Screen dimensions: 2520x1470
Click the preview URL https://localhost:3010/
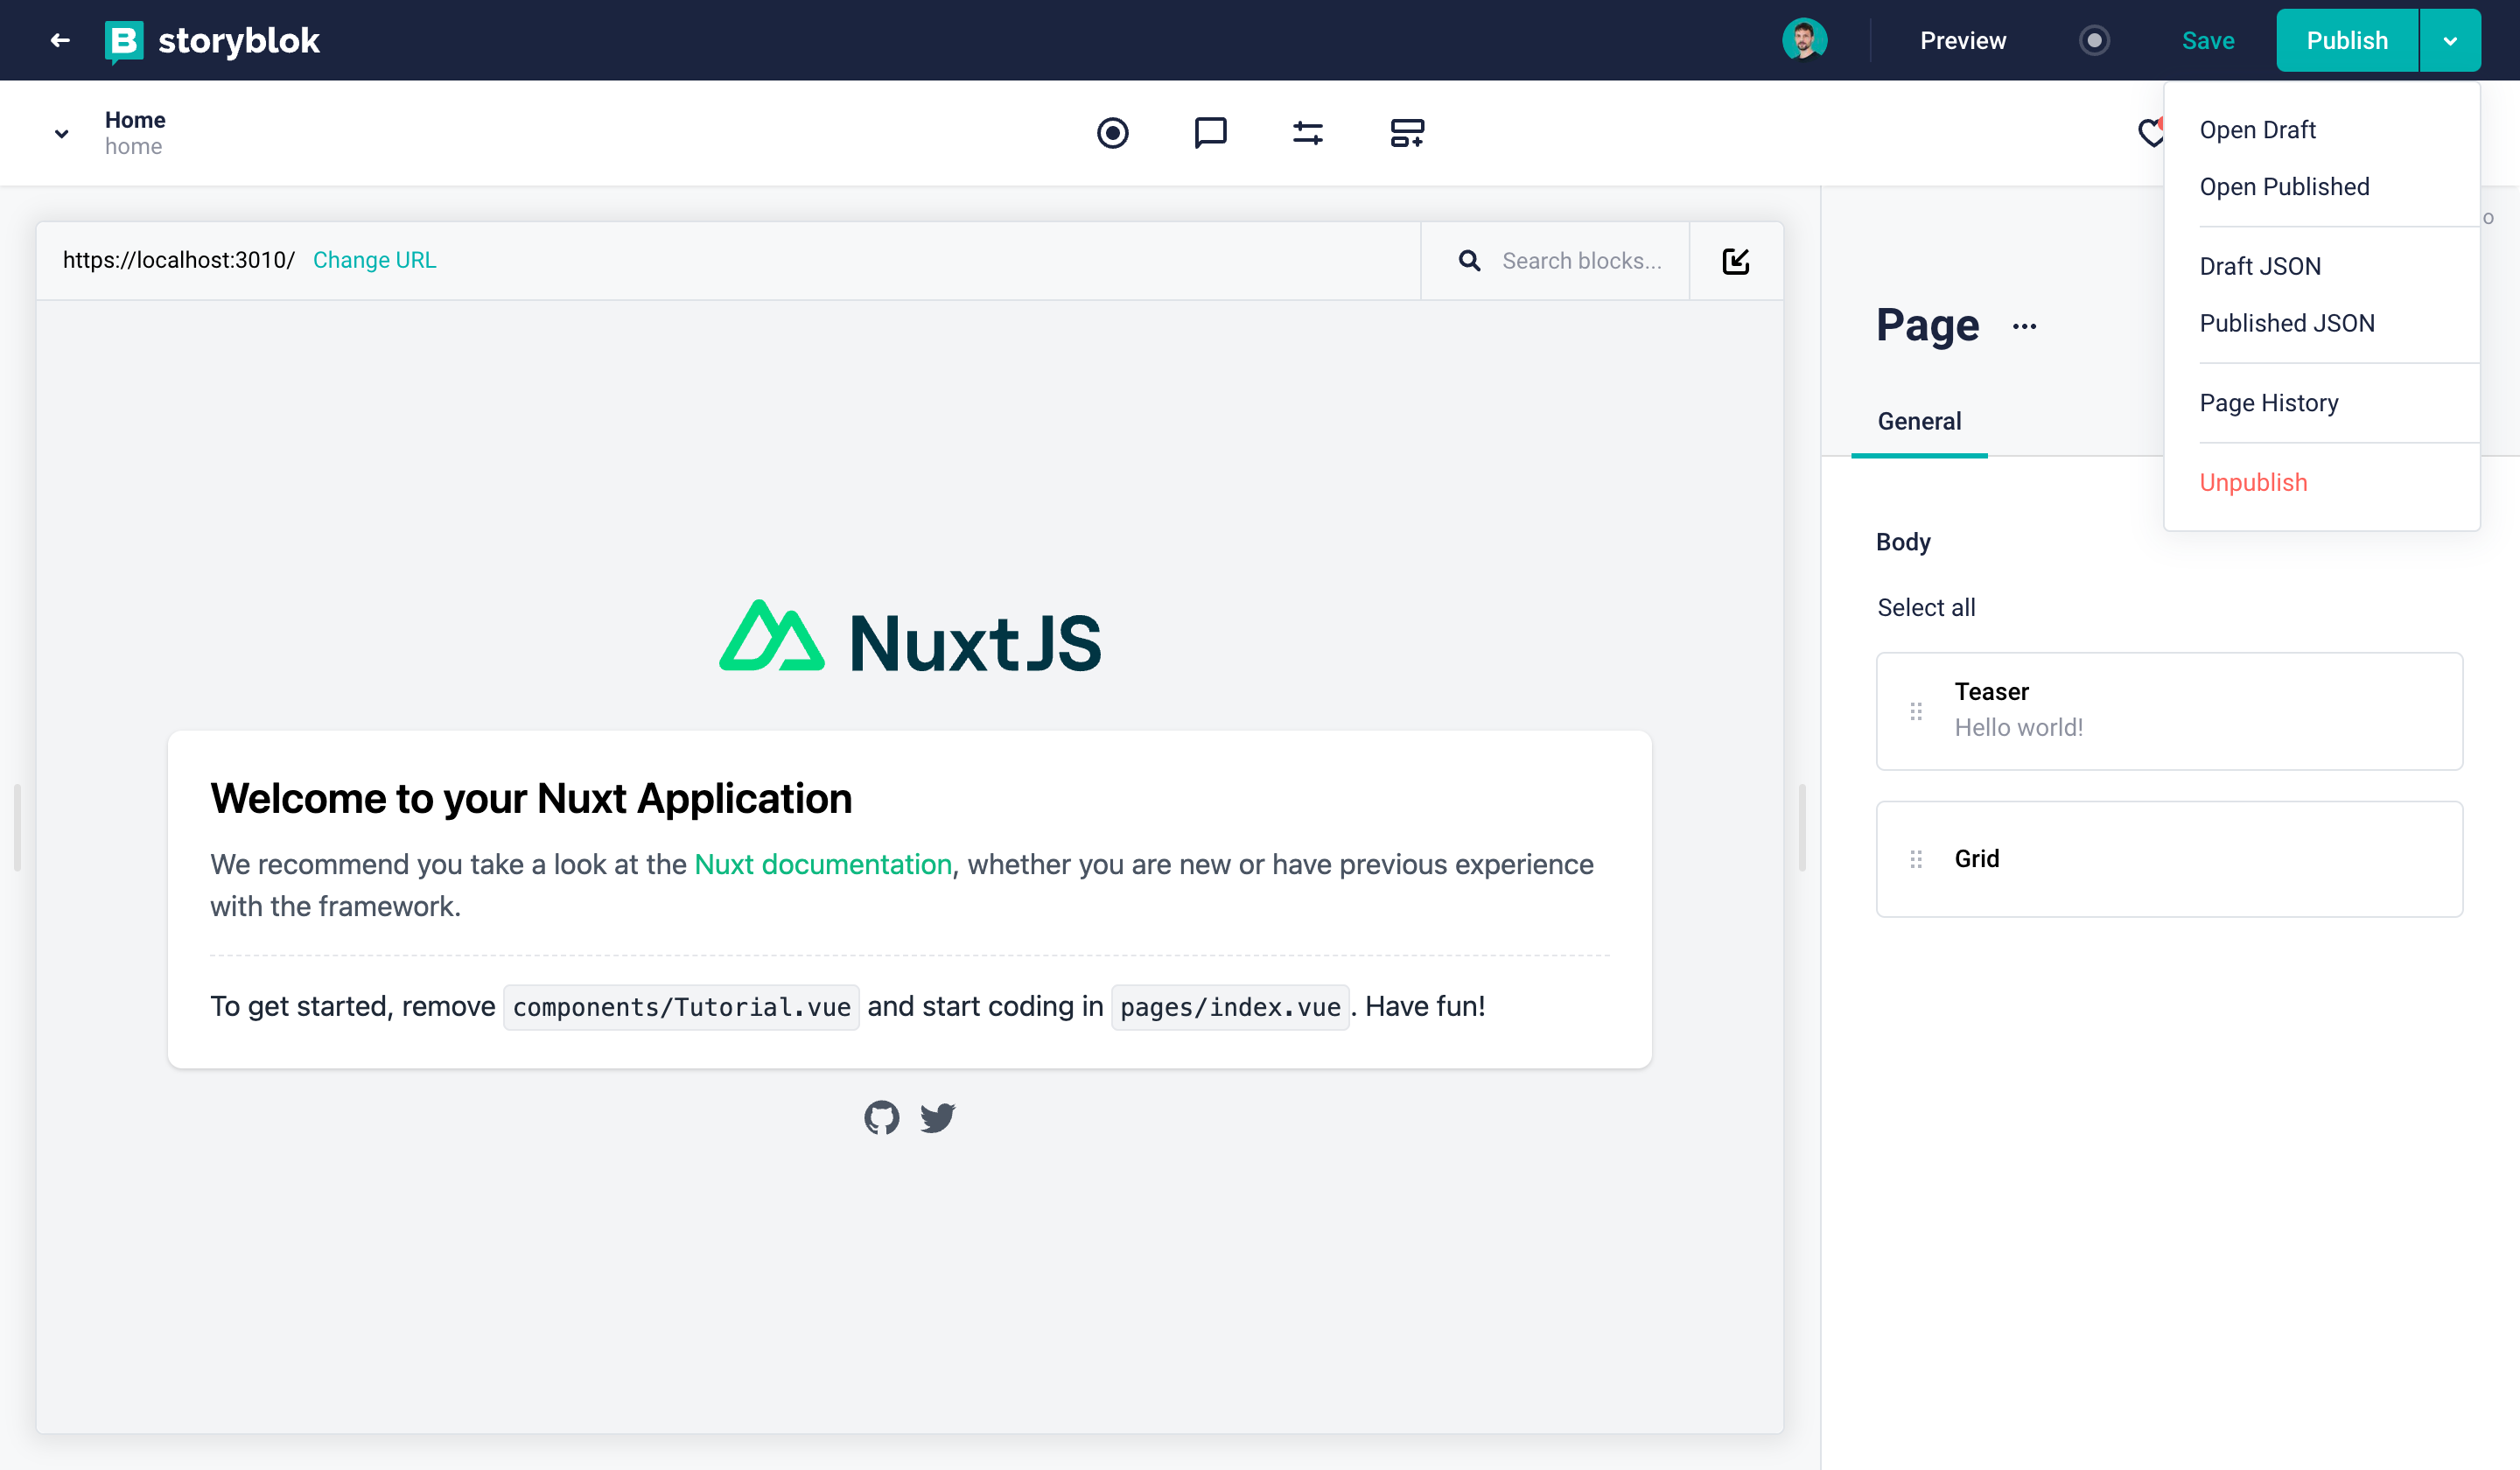pyautogui.click(x=179, y=260)
